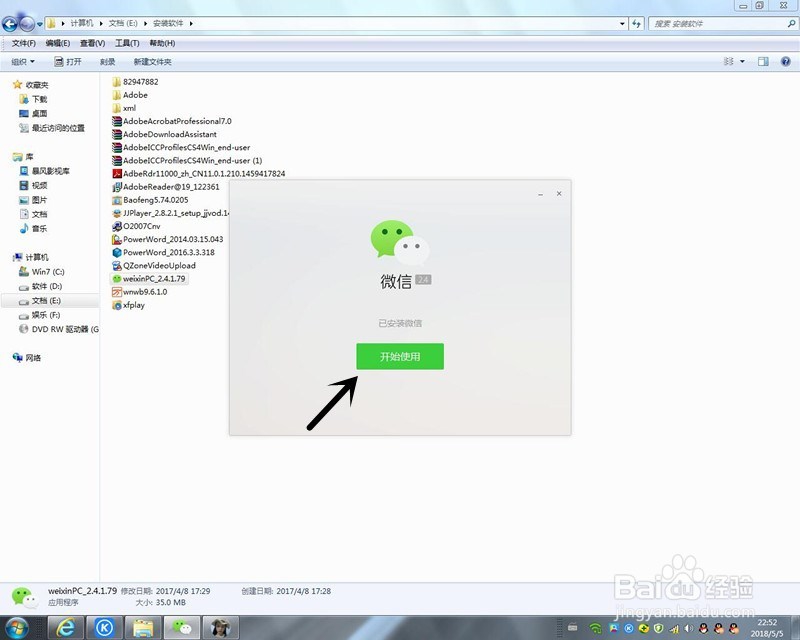
Task: Open the 暴风影视库 library
Action: (x=44, y=171)
